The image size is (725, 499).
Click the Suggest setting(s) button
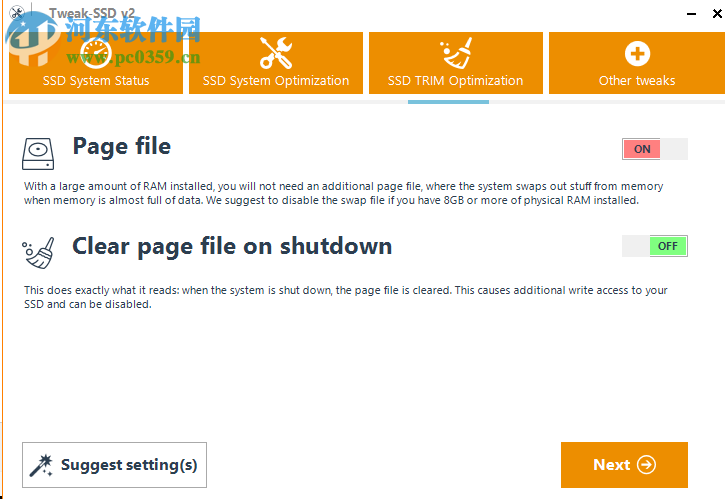(114, 465)
